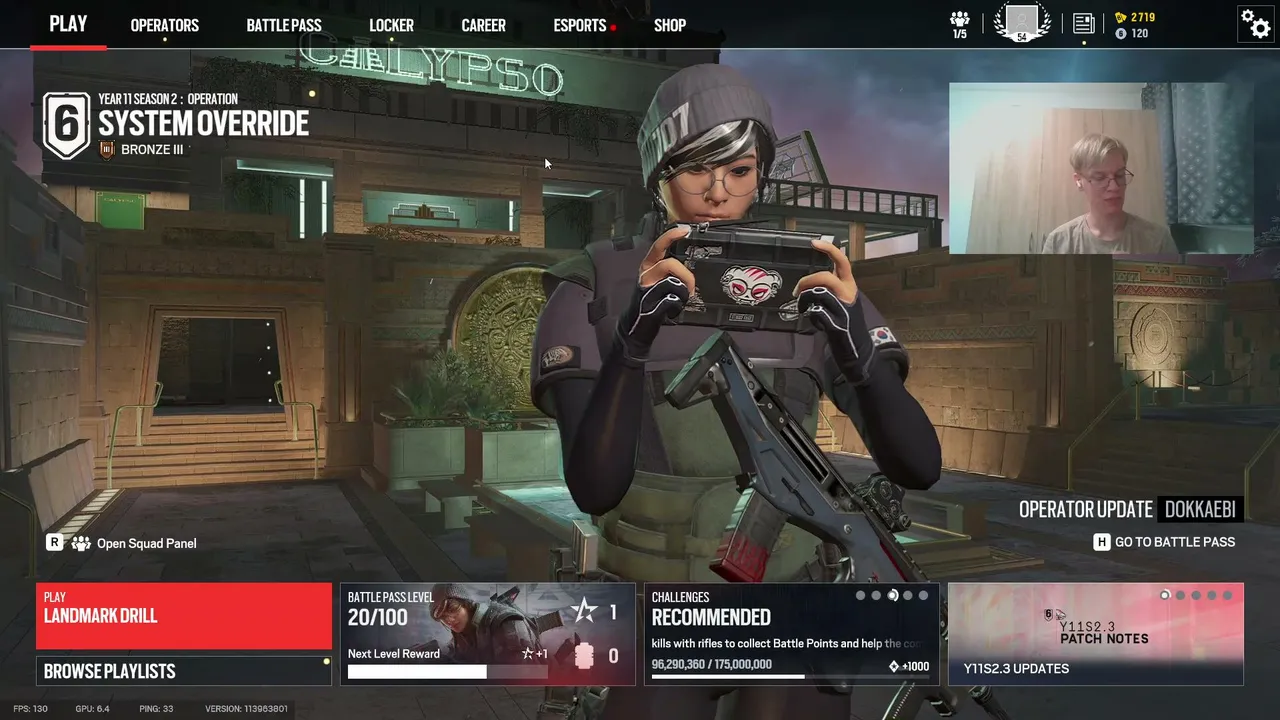Select the active first Patch Notes carousel dot
Viewport: 1280px width, 720px height.
(1165, 596)
